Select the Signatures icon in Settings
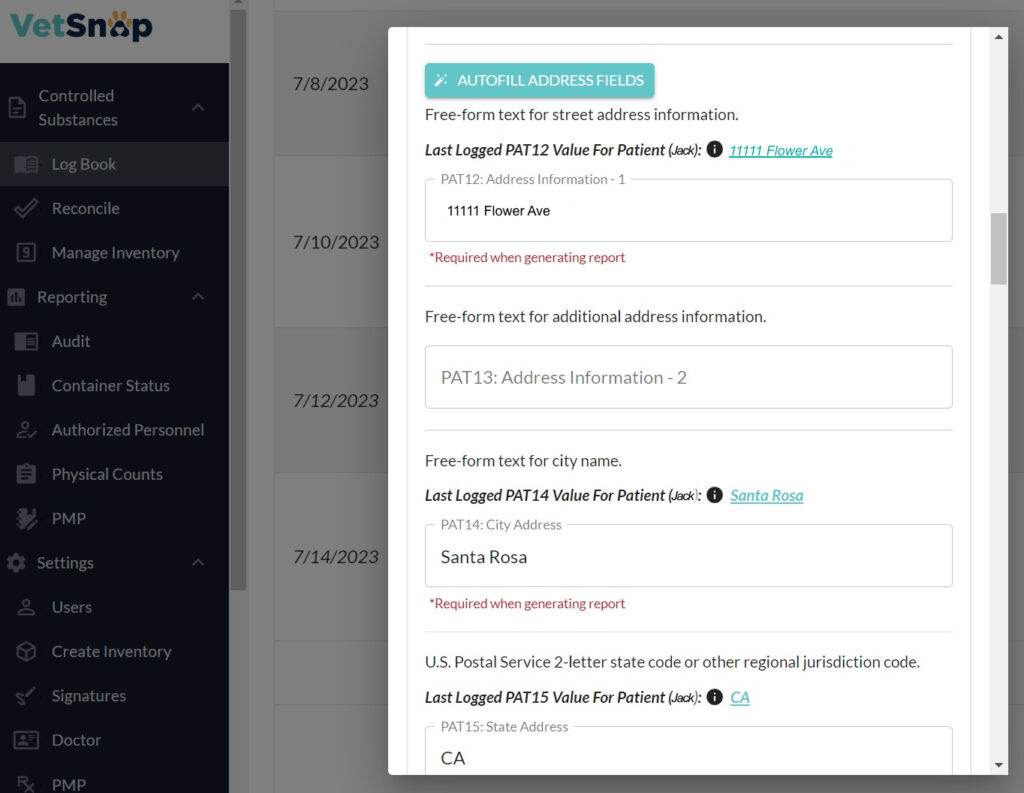The width and height of the screenshot is (1024, 793). point(24,695)
